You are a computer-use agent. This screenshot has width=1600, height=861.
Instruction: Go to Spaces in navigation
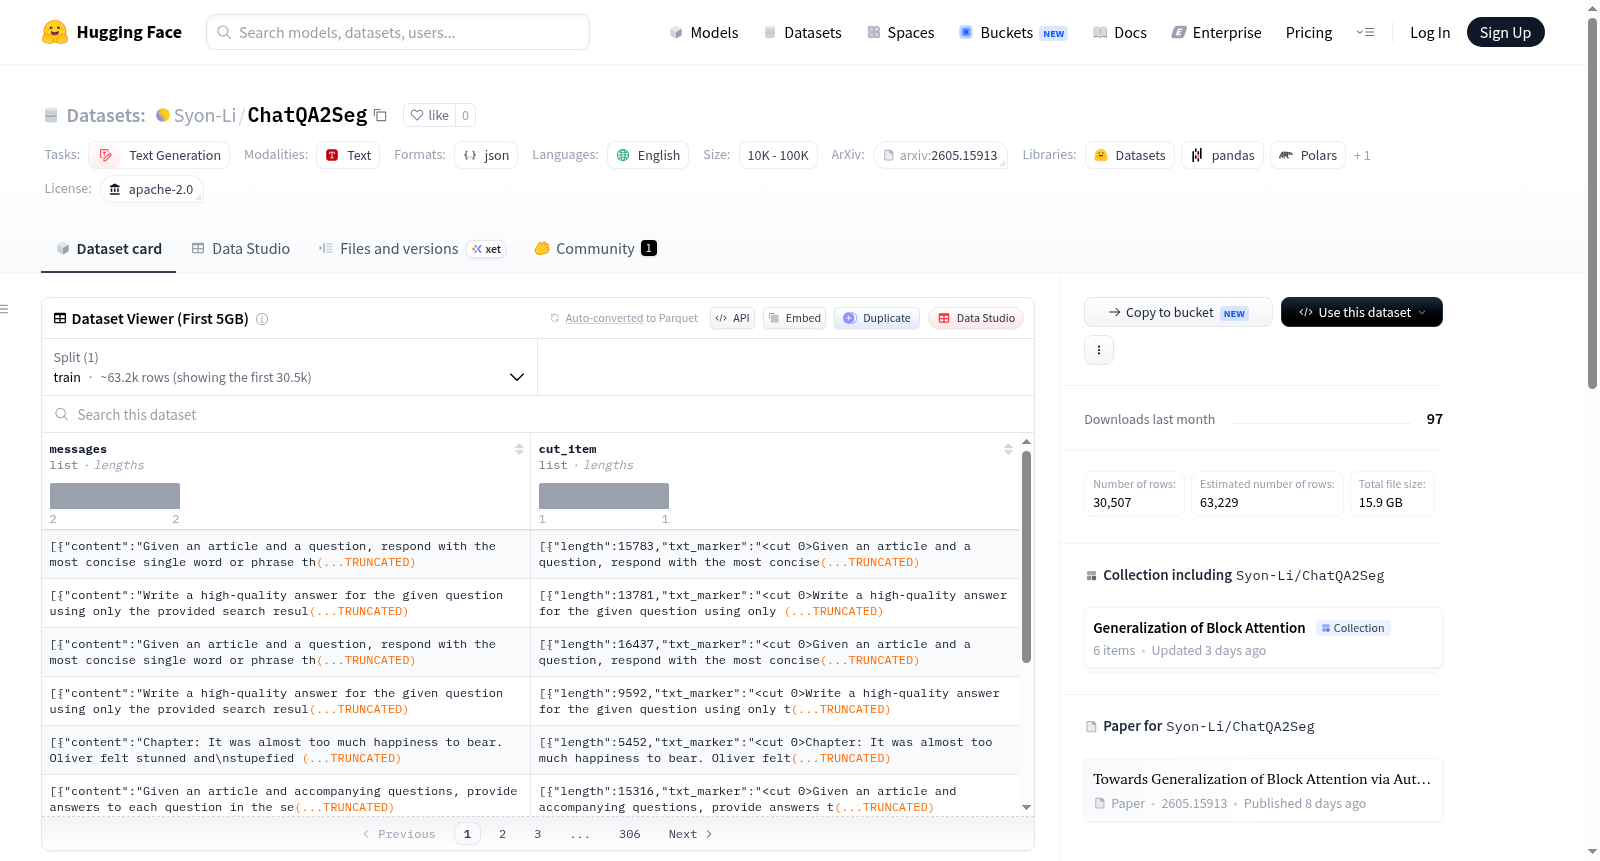[x=900, y=32]
